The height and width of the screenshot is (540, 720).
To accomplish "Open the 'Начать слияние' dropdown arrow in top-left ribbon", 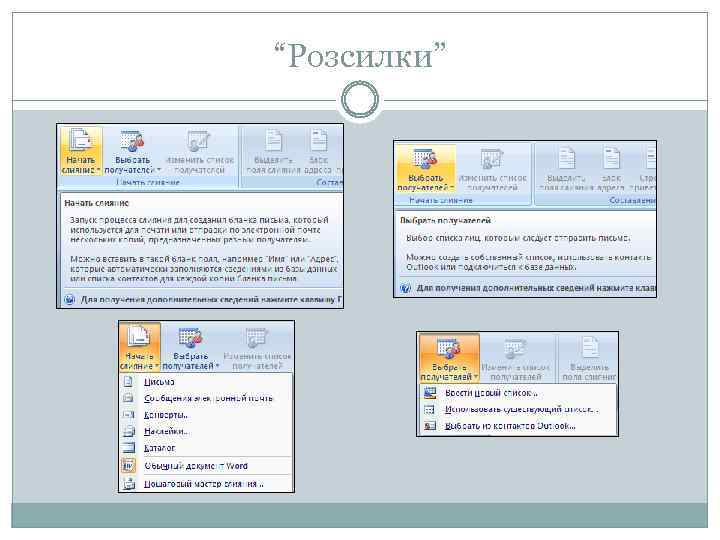I will 98,170.
